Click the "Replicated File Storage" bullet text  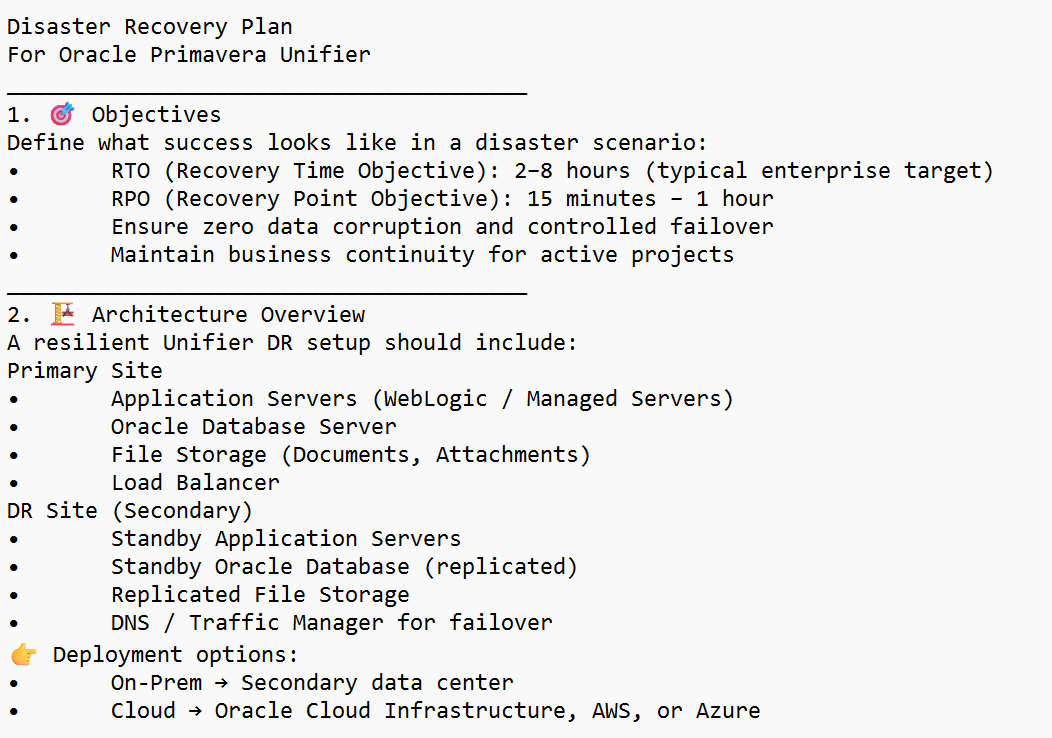pyautogui.click(x=260, y=594)
